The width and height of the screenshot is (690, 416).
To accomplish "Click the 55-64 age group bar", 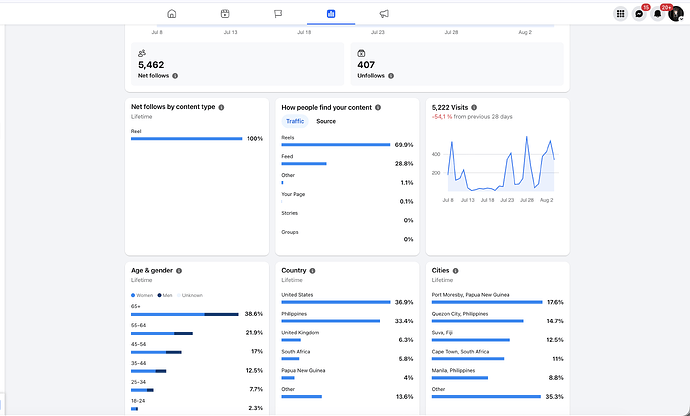I will pyautogui.click(x=162, y=333).
